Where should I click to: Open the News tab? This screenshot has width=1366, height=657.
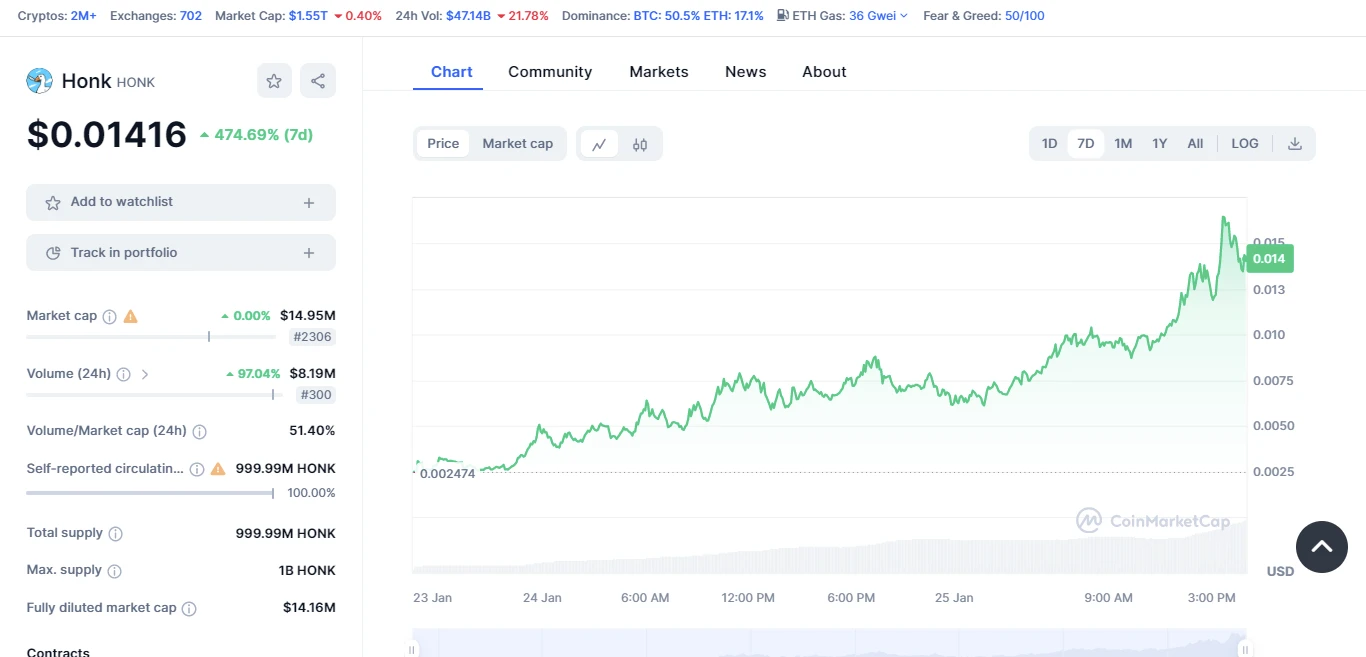[746, 72]
